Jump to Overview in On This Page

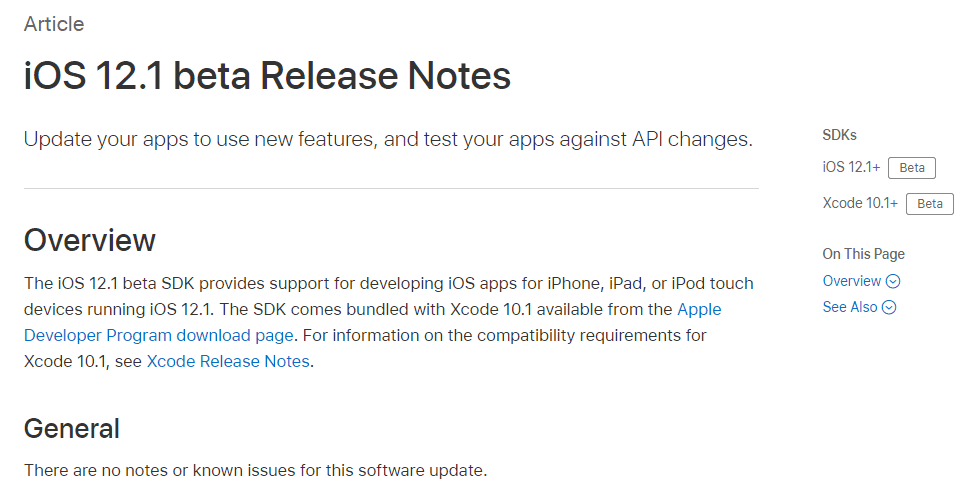[852, 281]
